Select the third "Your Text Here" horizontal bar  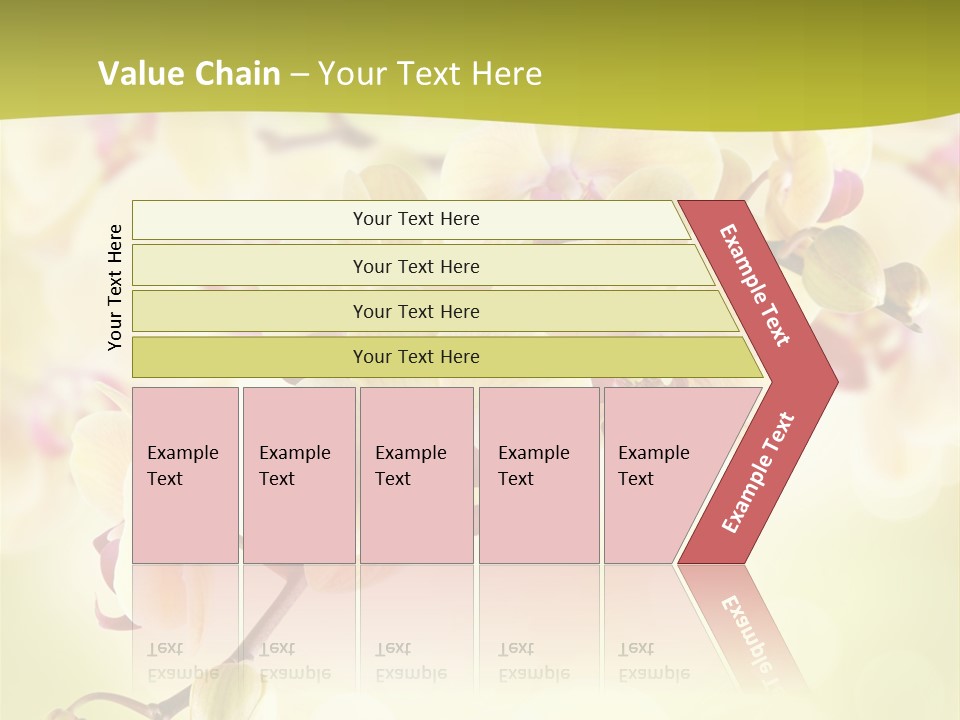416,311
